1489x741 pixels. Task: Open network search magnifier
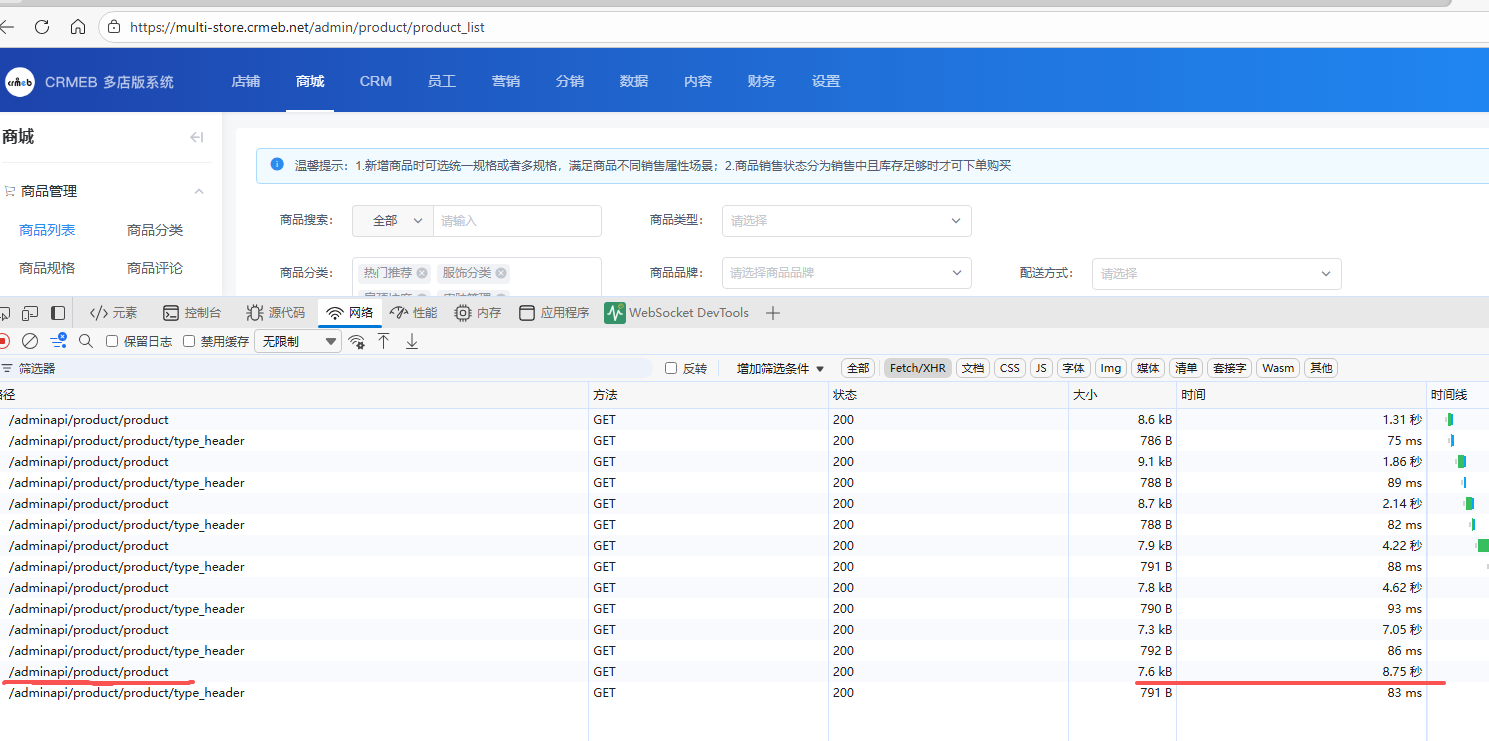pos(86,341)
